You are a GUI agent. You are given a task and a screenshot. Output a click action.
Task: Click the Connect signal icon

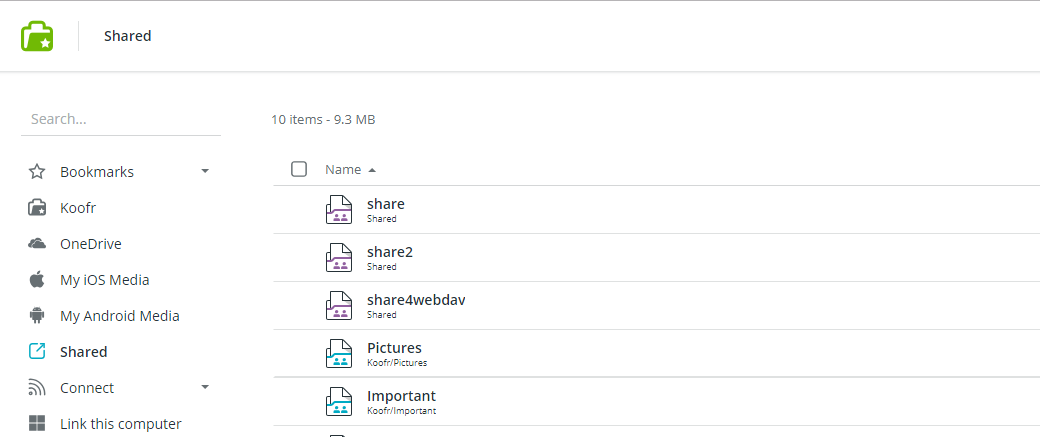[37, 388]
